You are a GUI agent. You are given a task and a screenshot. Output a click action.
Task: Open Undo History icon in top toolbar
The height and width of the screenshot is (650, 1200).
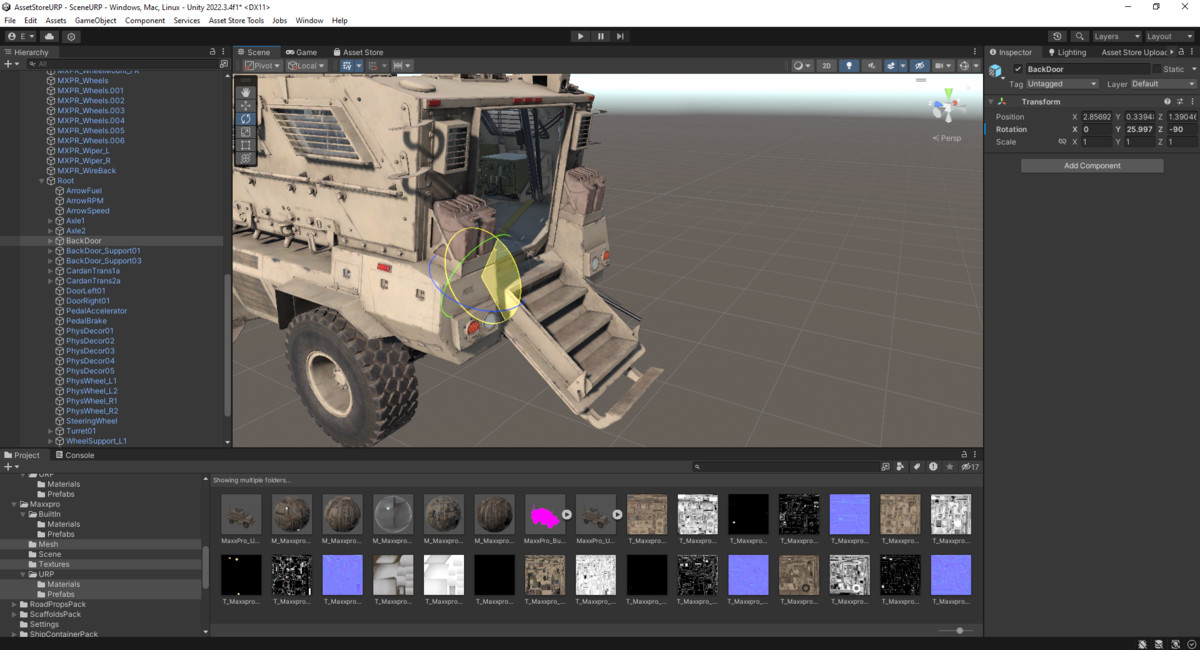click(x=1057, y=36)
